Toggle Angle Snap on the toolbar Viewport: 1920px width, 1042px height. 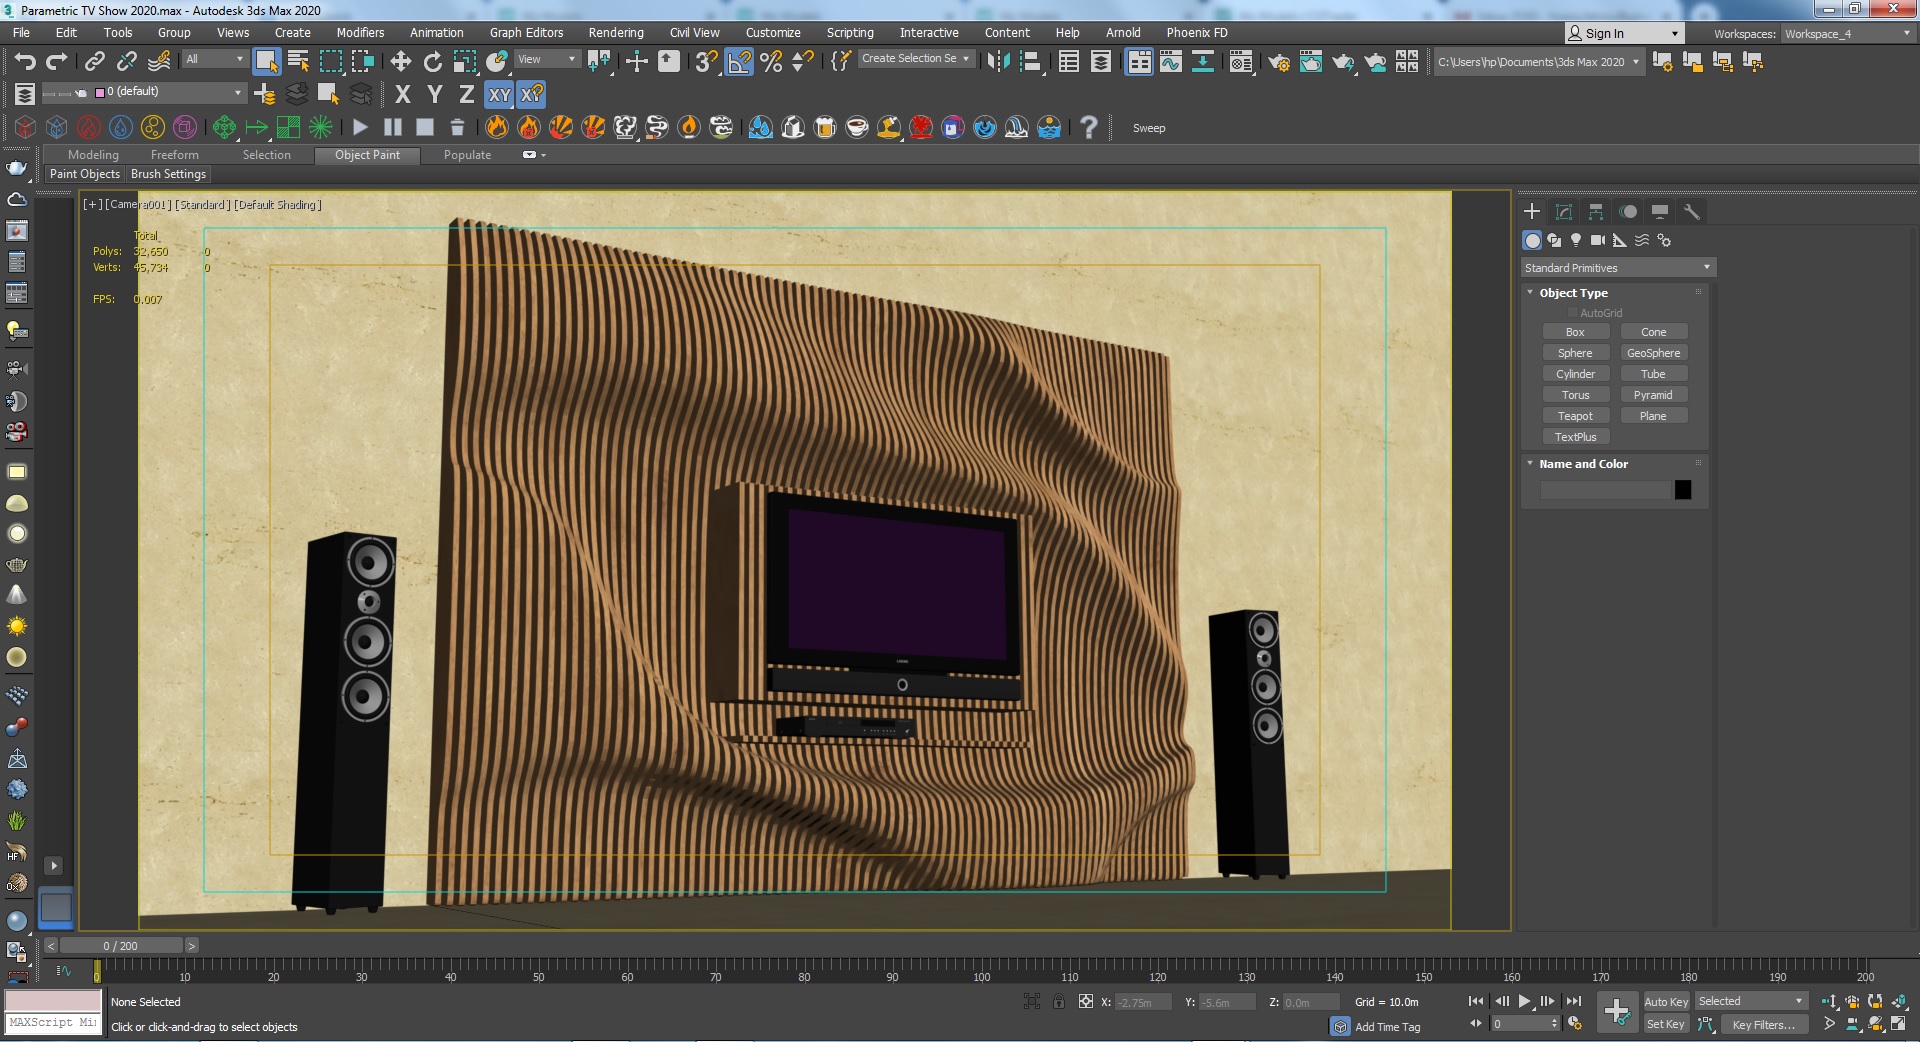pos(739,62)
